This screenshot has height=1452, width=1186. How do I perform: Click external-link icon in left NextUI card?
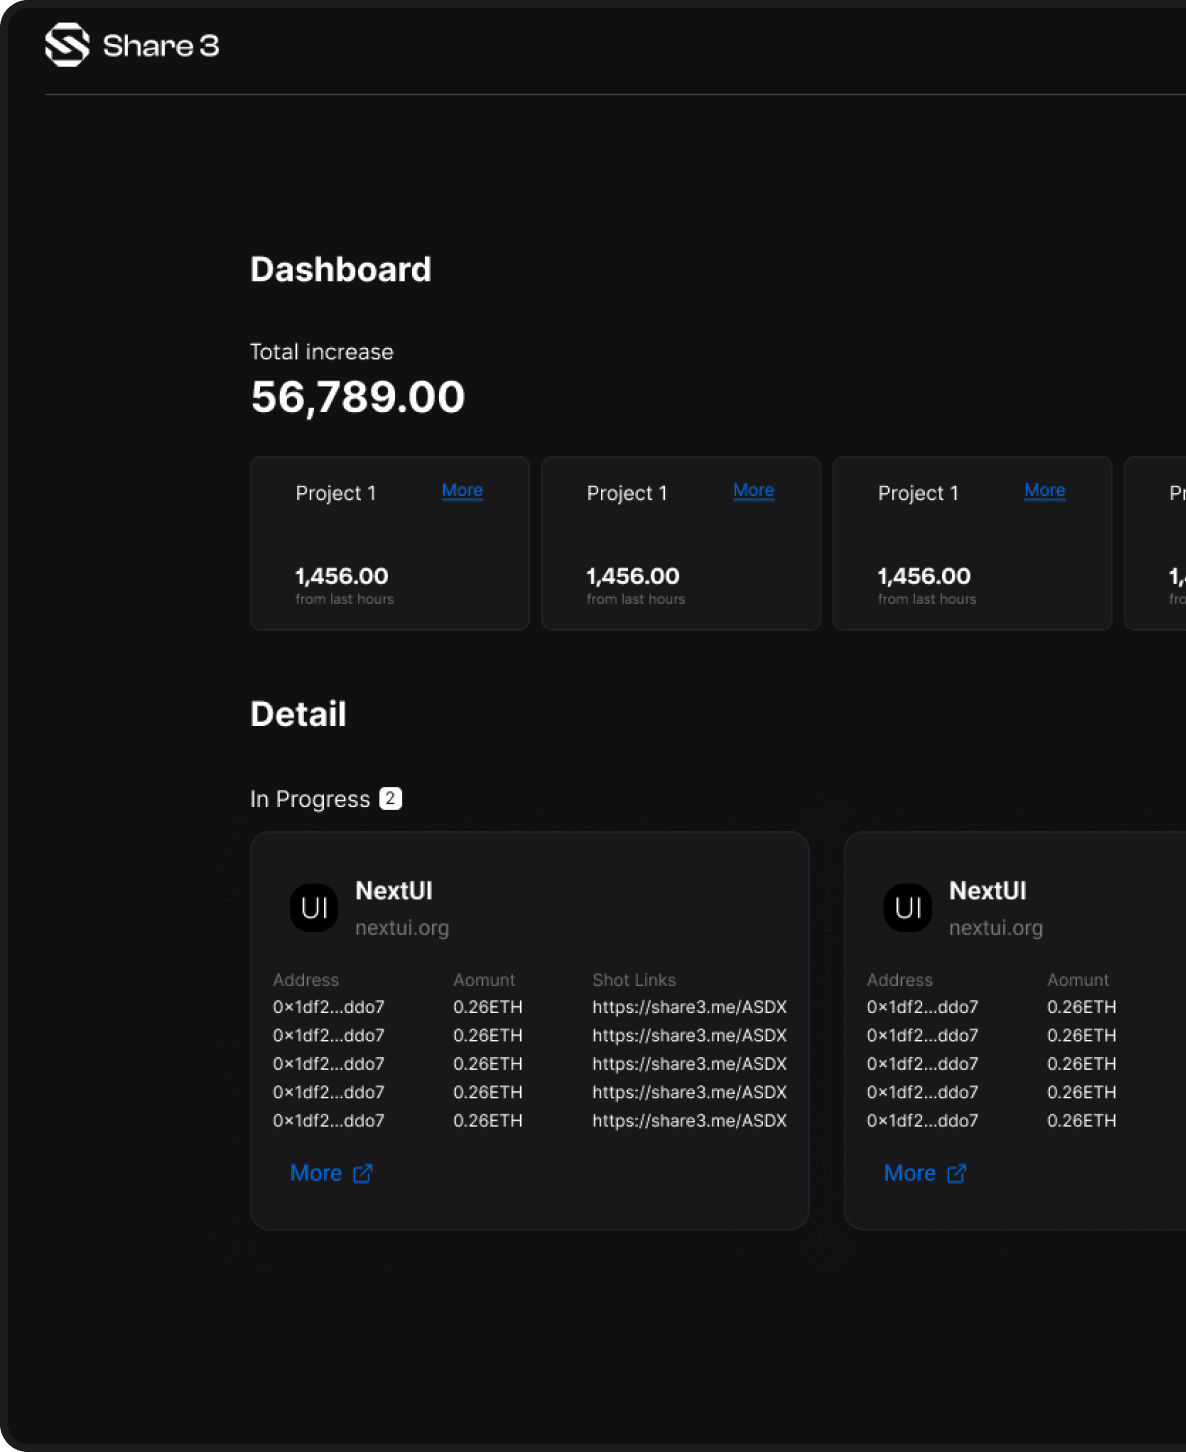pyautogui.click(x=363, y=1173)
